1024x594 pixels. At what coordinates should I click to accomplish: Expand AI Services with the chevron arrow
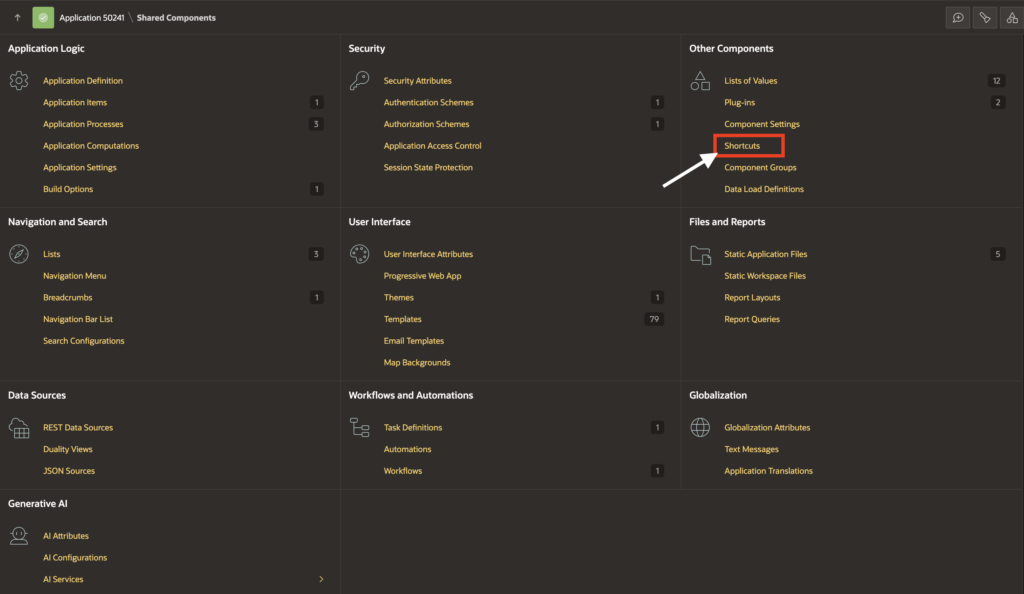click(321, 580)
